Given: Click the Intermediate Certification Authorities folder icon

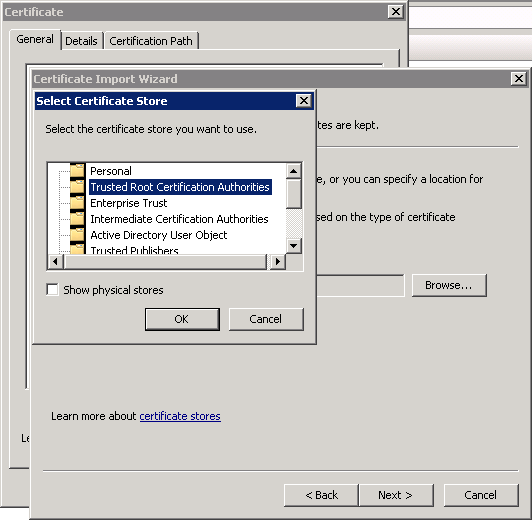Looking at the screenshot, I should coord(77,218).
